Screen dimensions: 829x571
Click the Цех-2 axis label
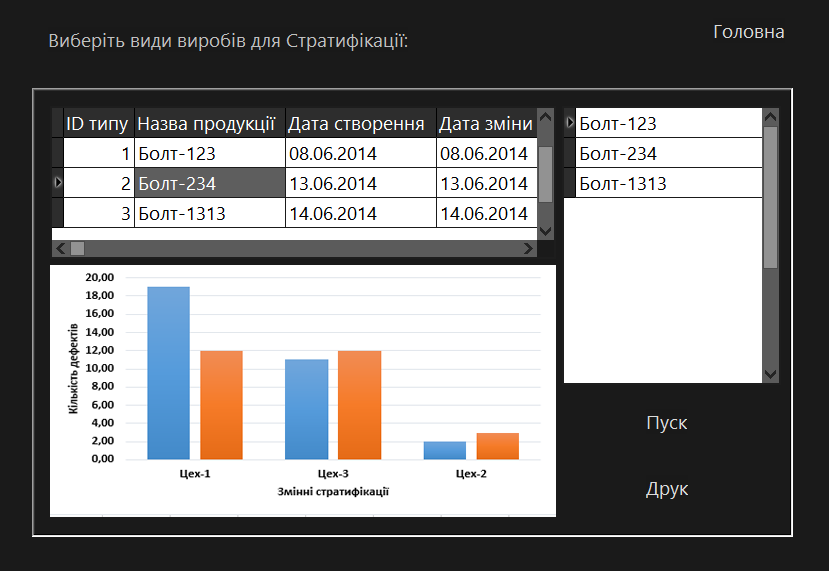pyautogui.click(x=471, y=474)
